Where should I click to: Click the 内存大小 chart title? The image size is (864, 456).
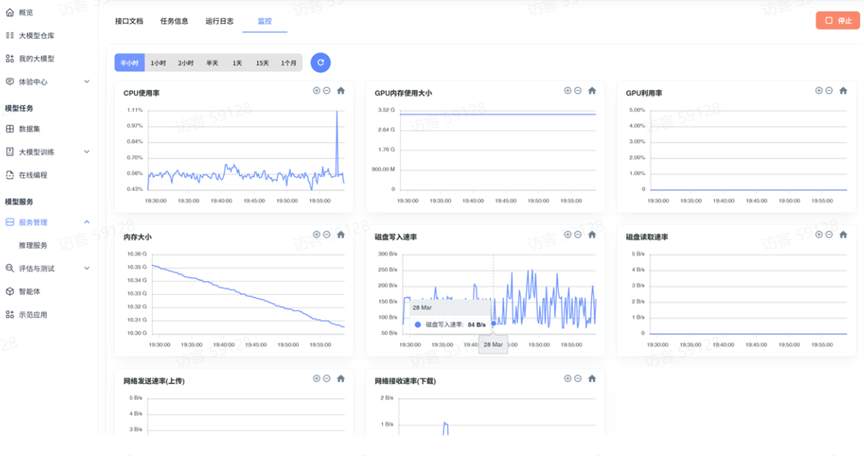click(x=137, y=237)
